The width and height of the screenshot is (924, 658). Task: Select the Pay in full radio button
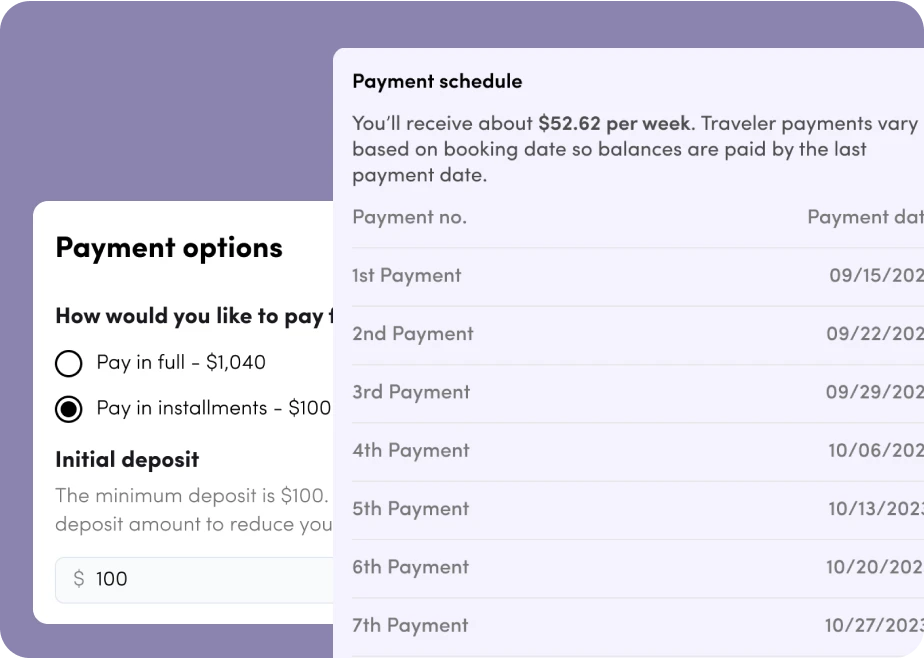point(68,364)
